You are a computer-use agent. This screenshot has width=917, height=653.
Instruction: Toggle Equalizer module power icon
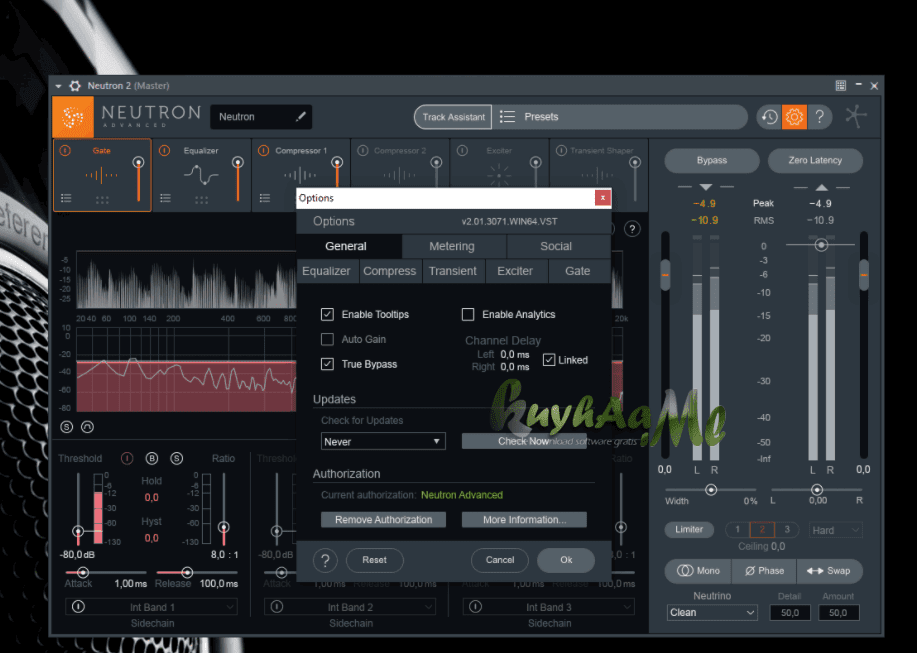tap(164, 150)
